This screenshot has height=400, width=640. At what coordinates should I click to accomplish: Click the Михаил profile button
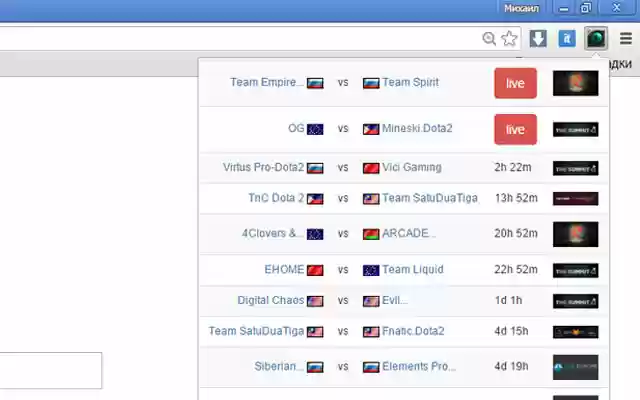pyautogui.click(x=521, y=8)
